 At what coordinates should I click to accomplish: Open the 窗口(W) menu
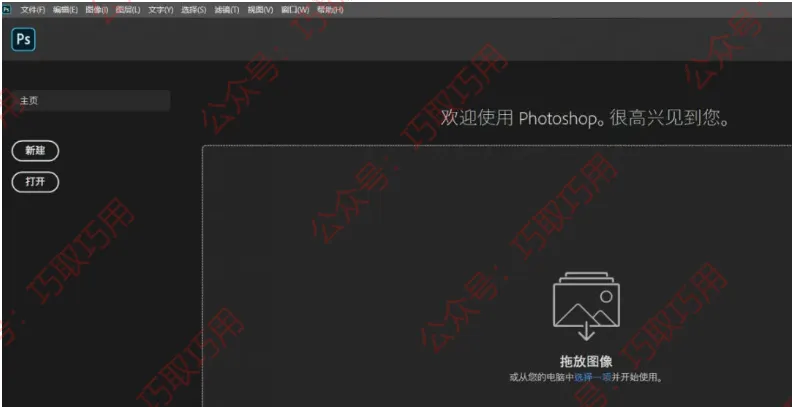(x=295, y=10)
